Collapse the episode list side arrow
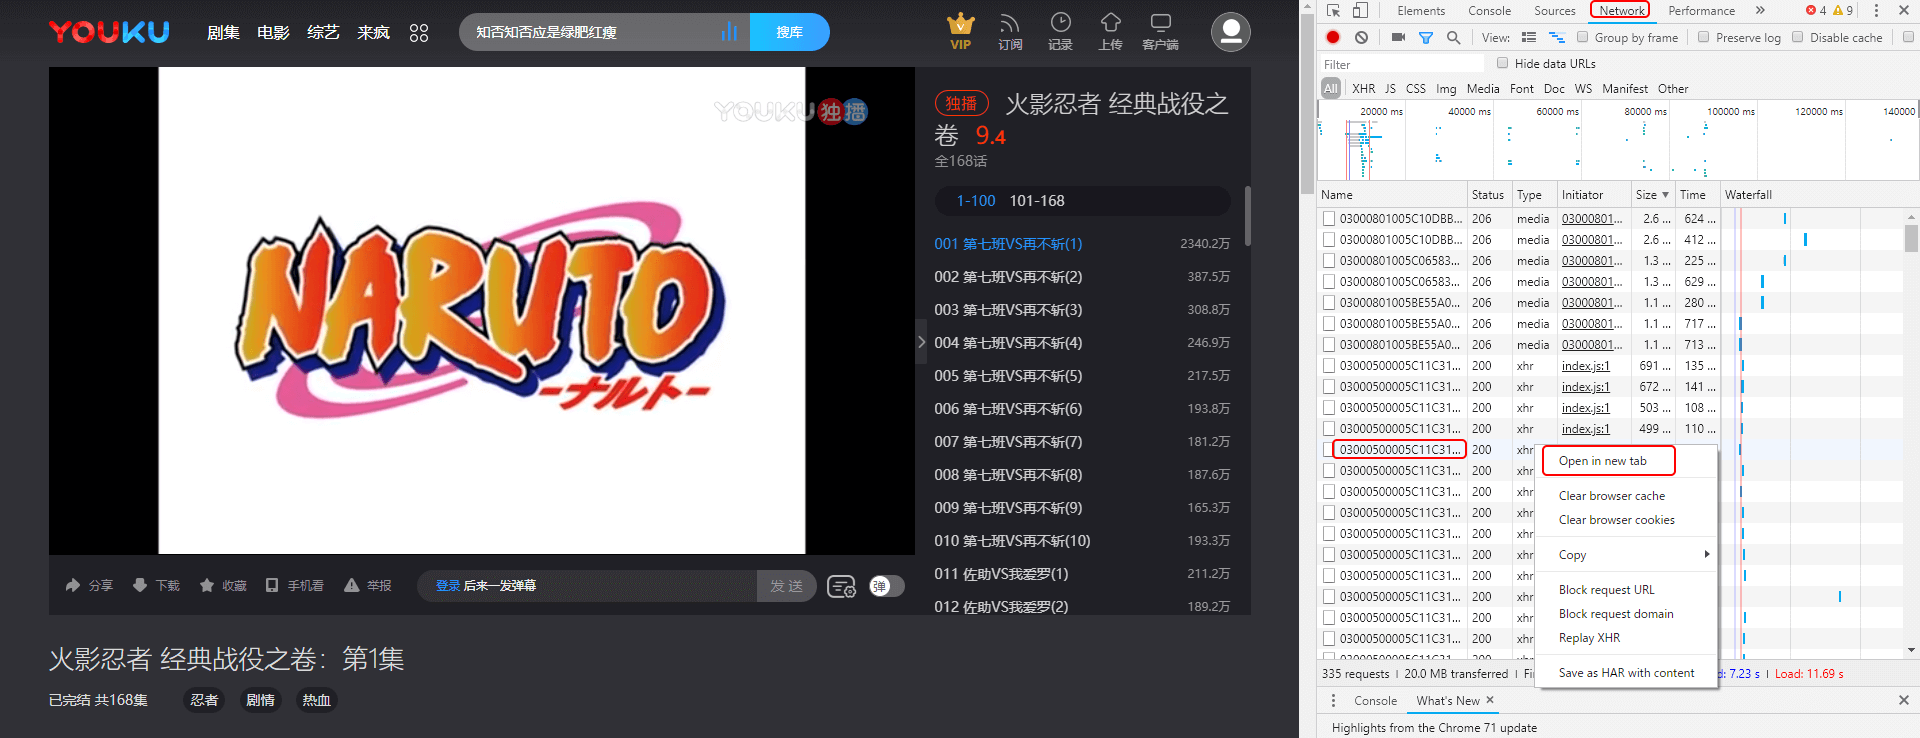1920x738 pixels. click(x=921, y=342)
